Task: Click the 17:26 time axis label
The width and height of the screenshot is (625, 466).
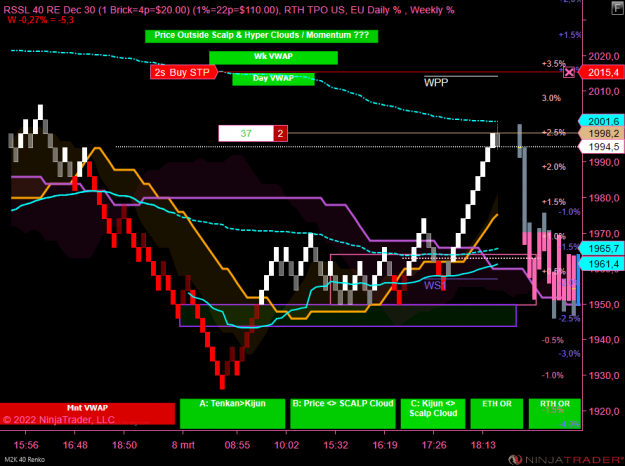Action: [434, 445]
